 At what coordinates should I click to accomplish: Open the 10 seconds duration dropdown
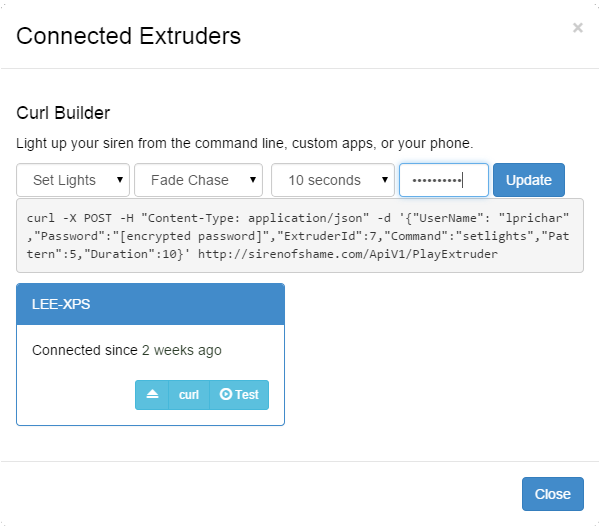pos(333,180)
